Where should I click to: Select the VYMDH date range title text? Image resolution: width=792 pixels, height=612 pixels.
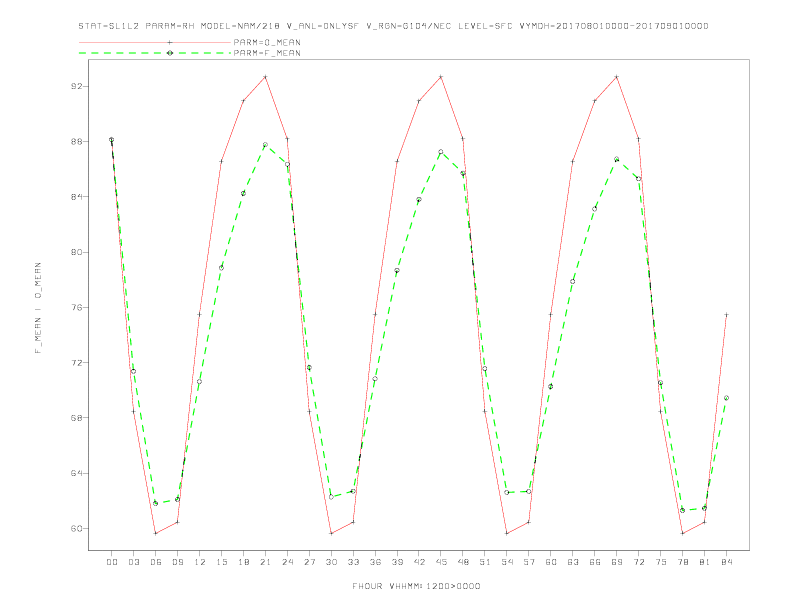pyautogui.click(x=614, y=26)
